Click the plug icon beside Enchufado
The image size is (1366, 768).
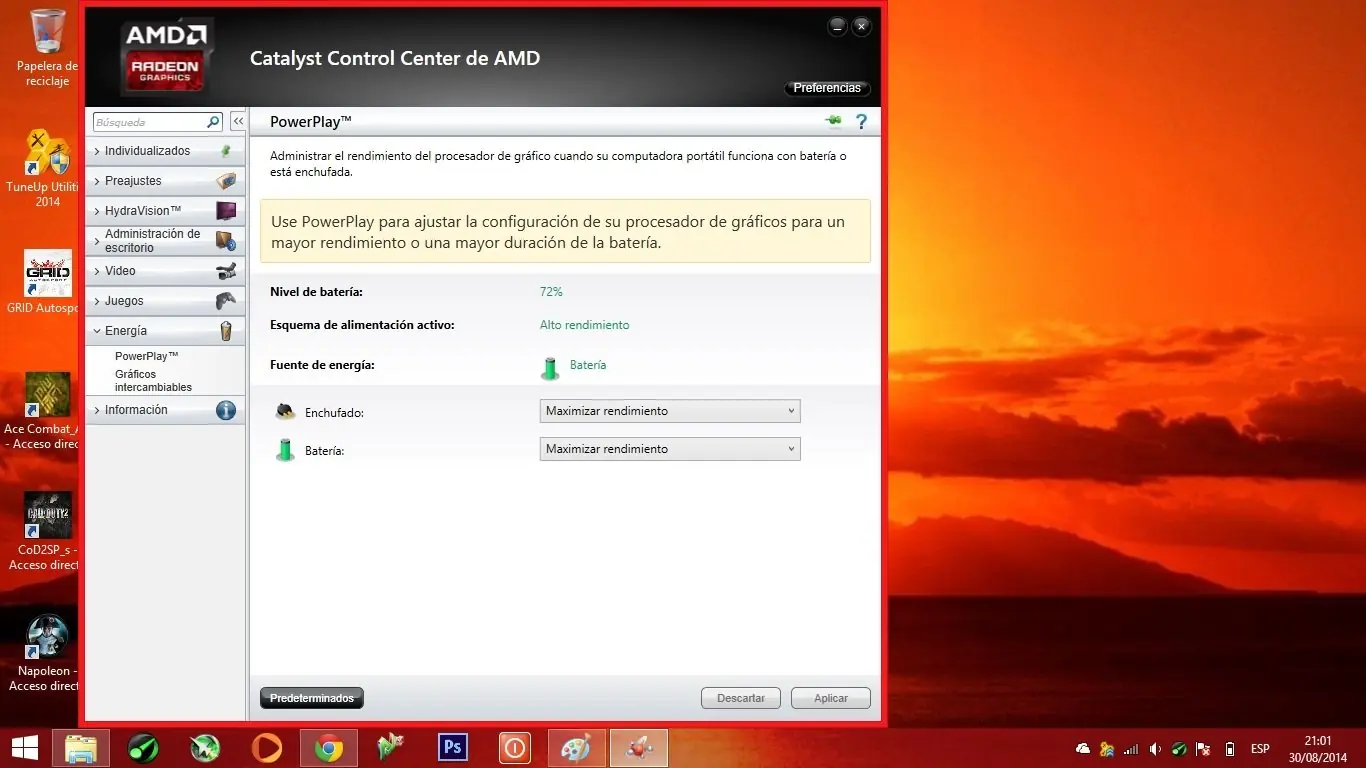click(x=286, y=411)
